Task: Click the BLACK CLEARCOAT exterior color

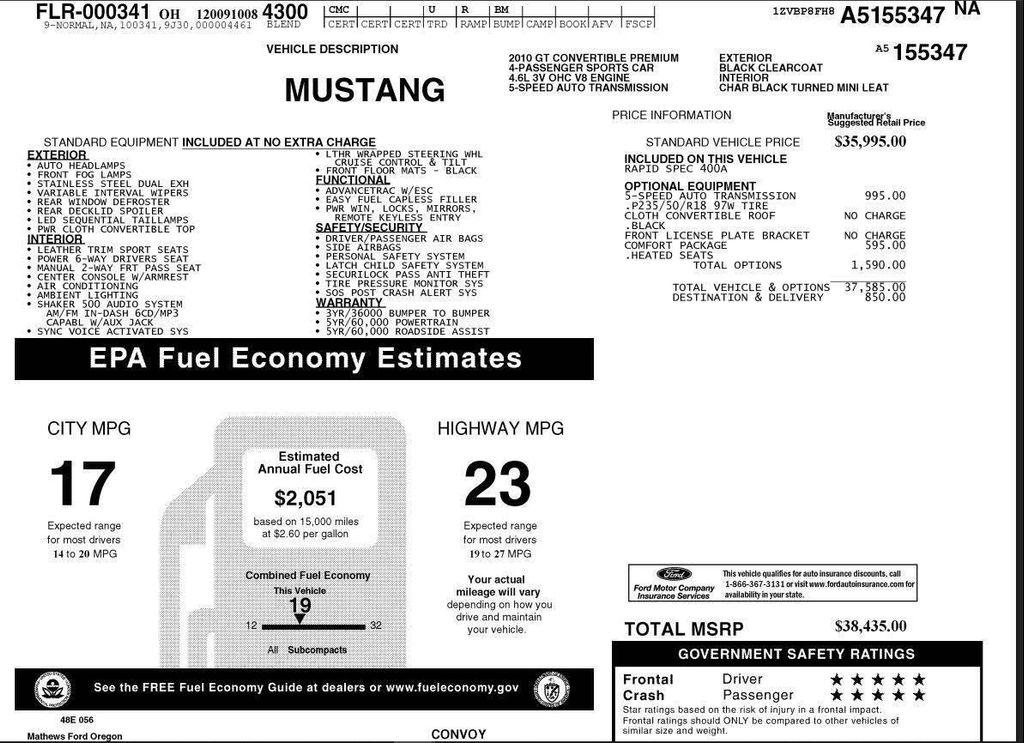Action: [771, 68]
